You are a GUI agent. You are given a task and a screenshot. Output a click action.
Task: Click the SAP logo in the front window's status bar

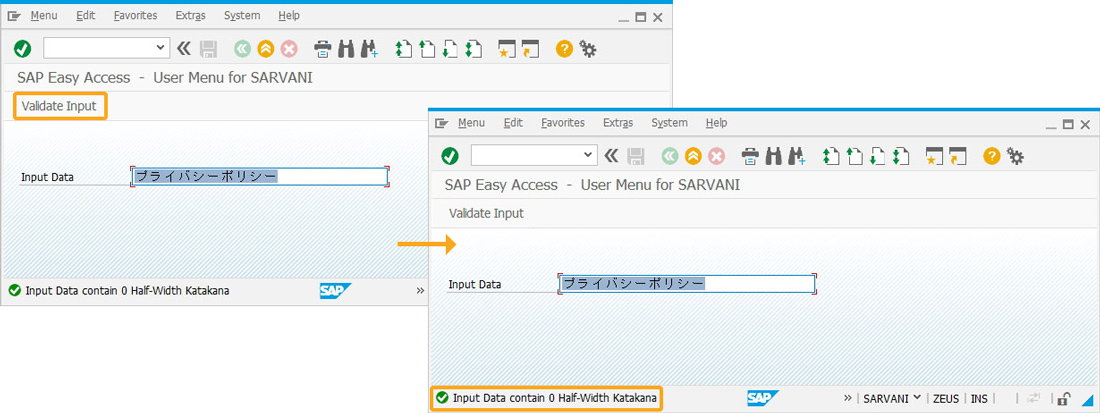click(x=763, y=398)
